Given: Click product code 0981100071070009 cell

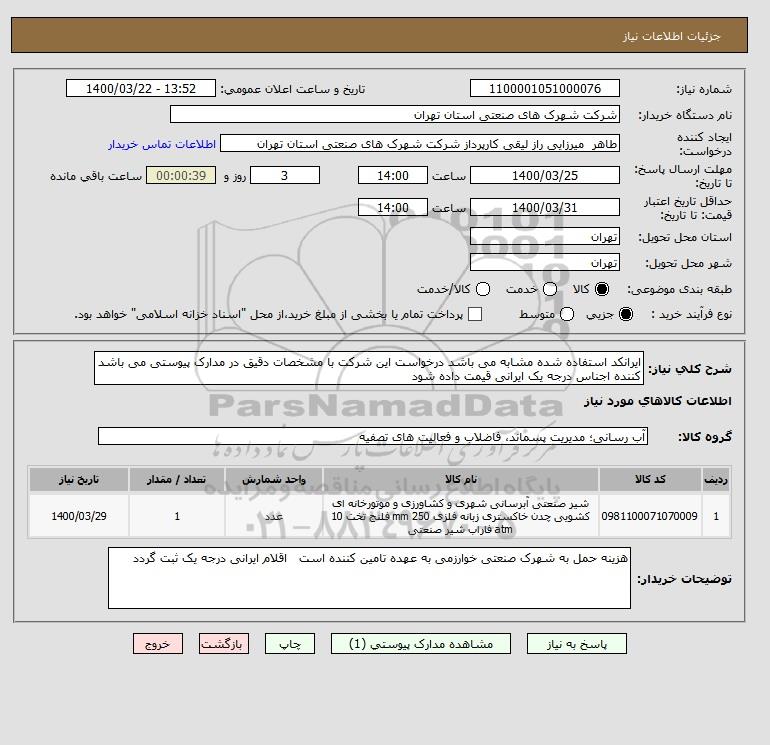Looking at the screenshot, I should point(650,516).
